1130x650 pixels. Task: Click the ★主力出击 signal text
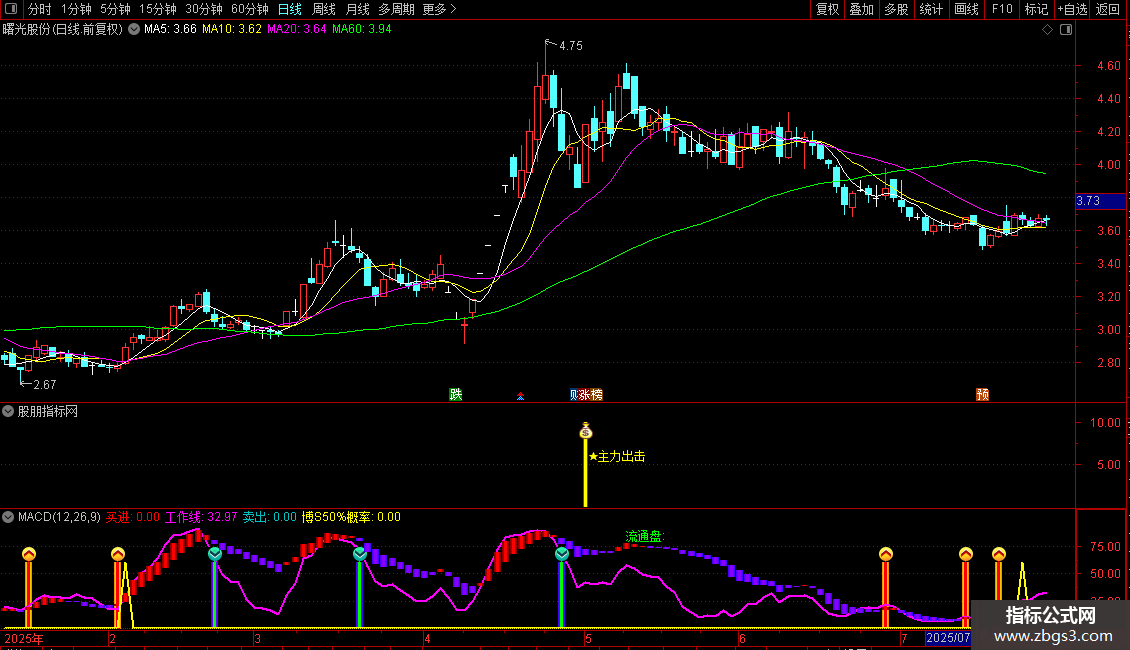(617, 457)
